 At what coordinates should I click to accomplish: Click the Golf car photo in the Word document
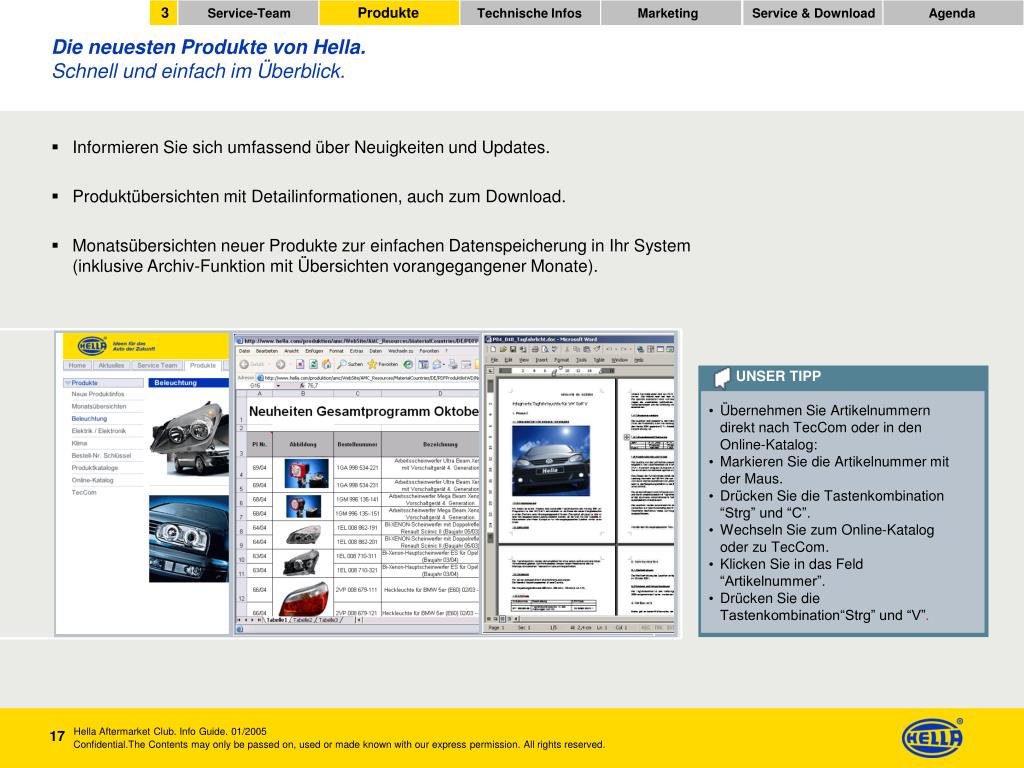(551, 460)
